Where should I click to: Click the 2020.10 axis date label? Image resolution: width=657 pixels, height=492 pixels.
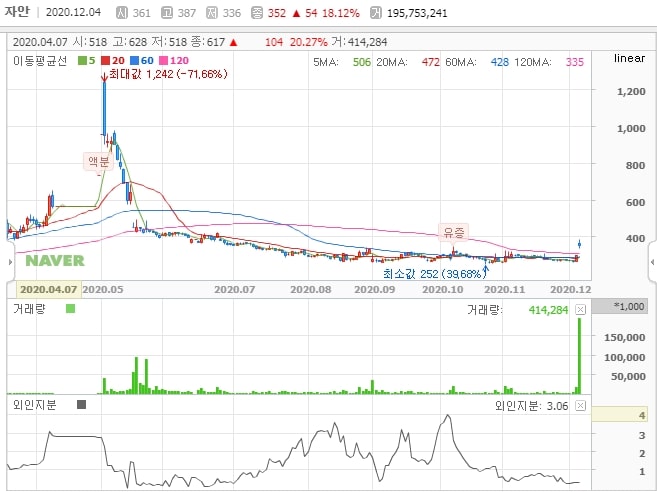pyautogui.click(x=443, y=290)
